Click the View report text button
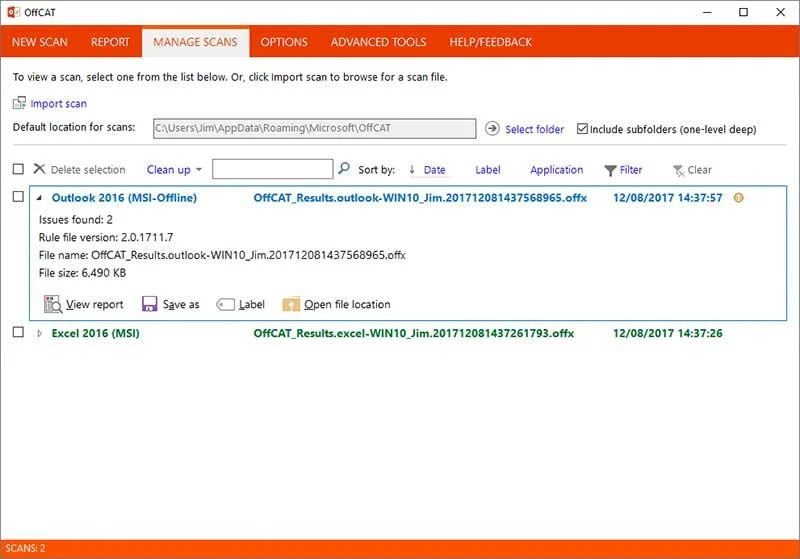The width and height of the screenshot is (800, 559). point(95,304)
